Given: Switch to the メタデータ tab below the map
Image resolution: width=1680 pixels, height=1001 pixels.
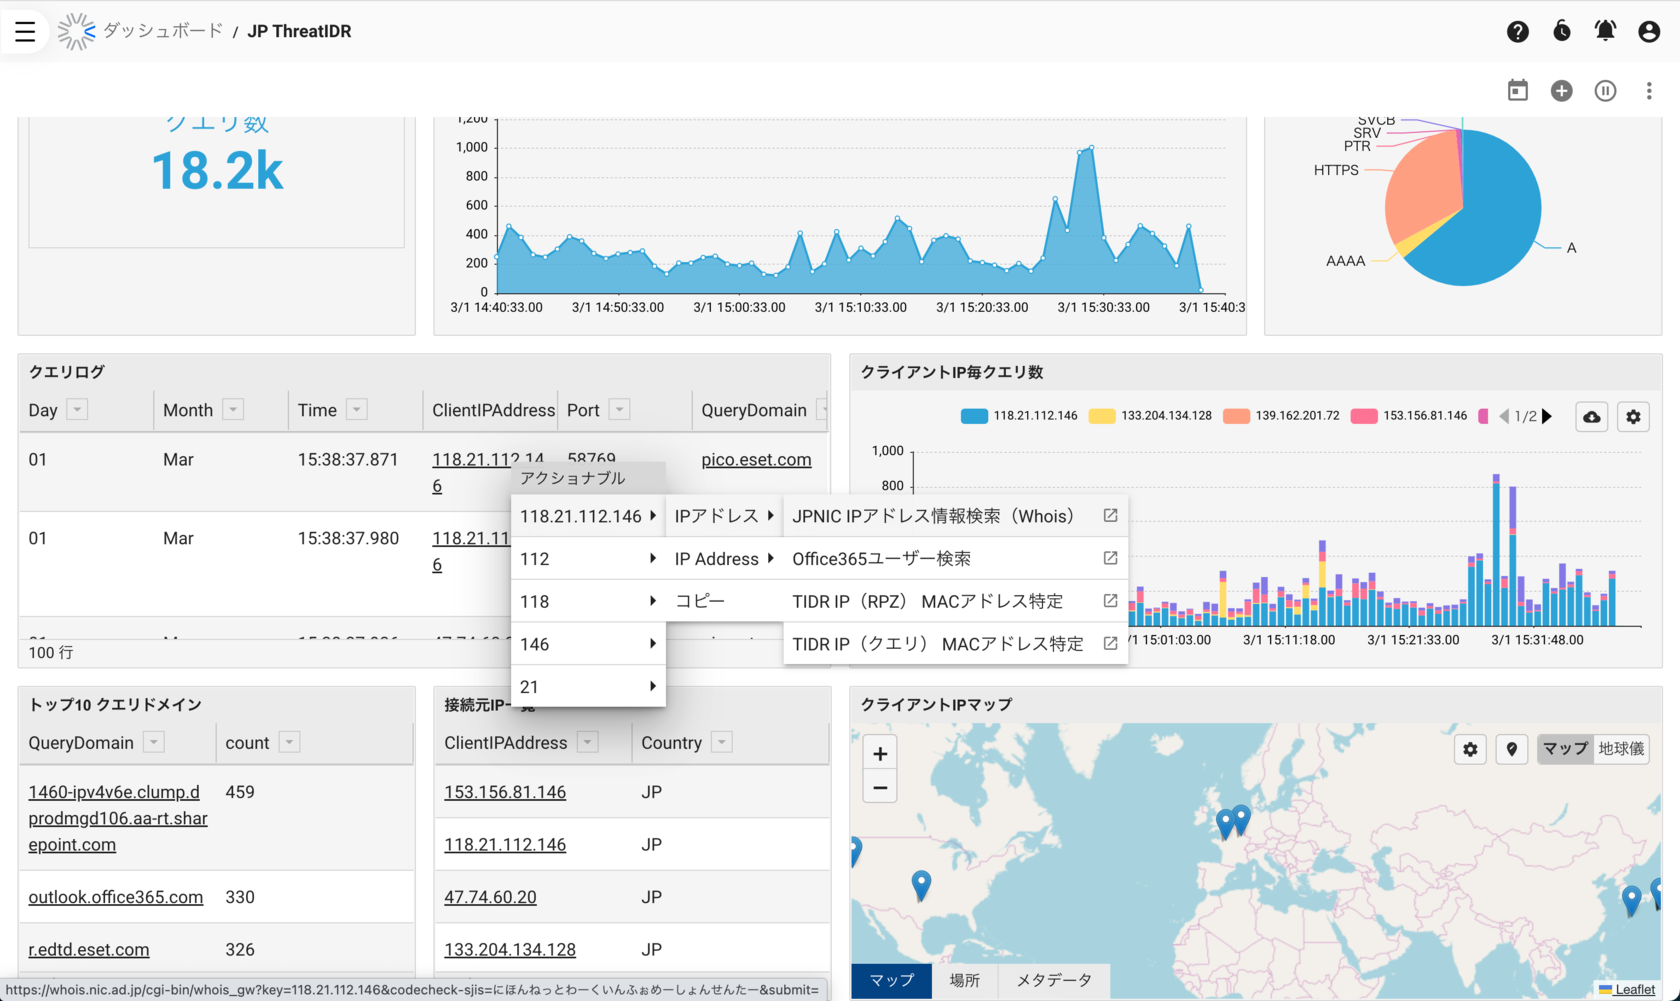Looking at the screenshot, I should coord(1054,980).
